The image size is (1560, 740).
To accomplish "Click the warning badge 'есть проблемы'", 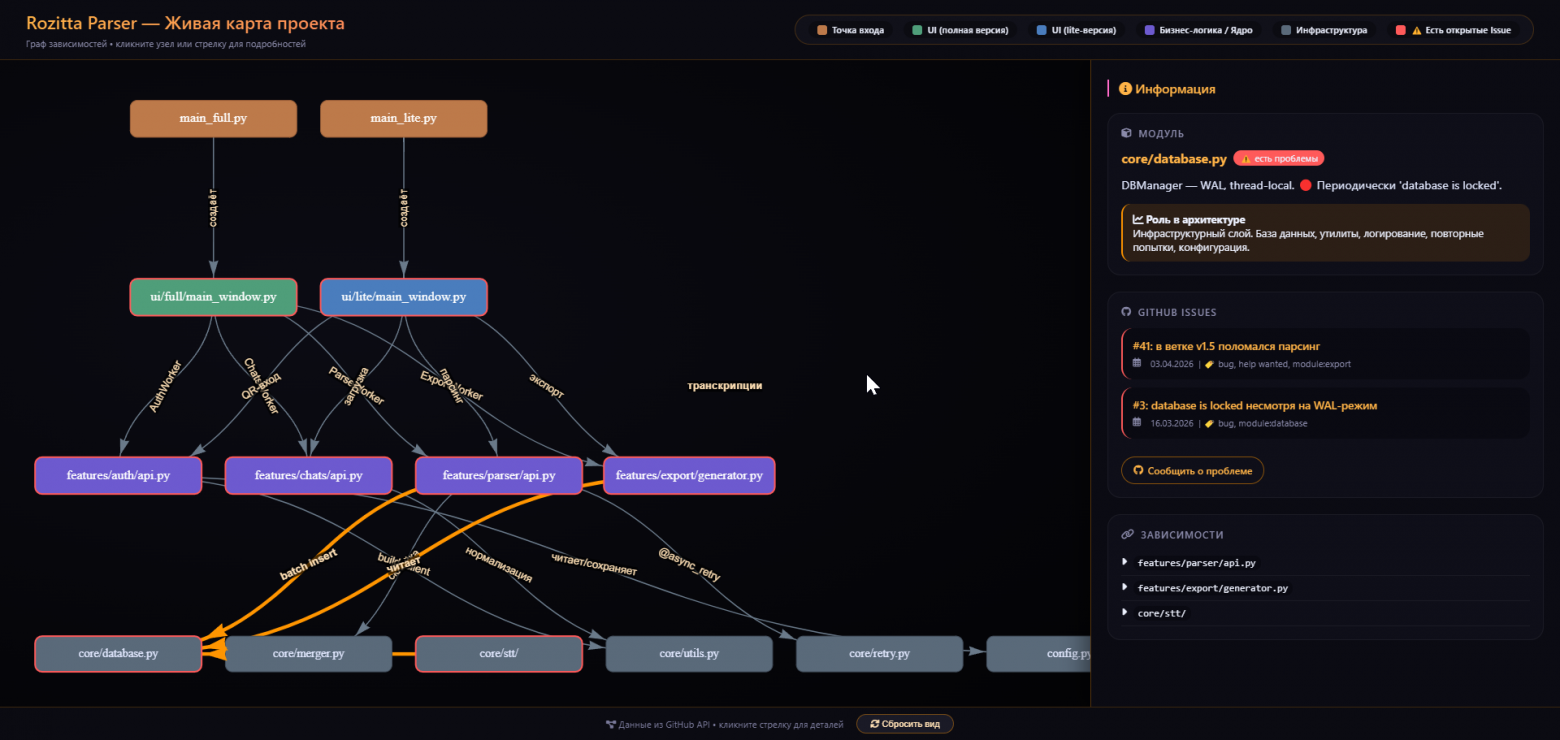I will click(x=1278, y=158).
